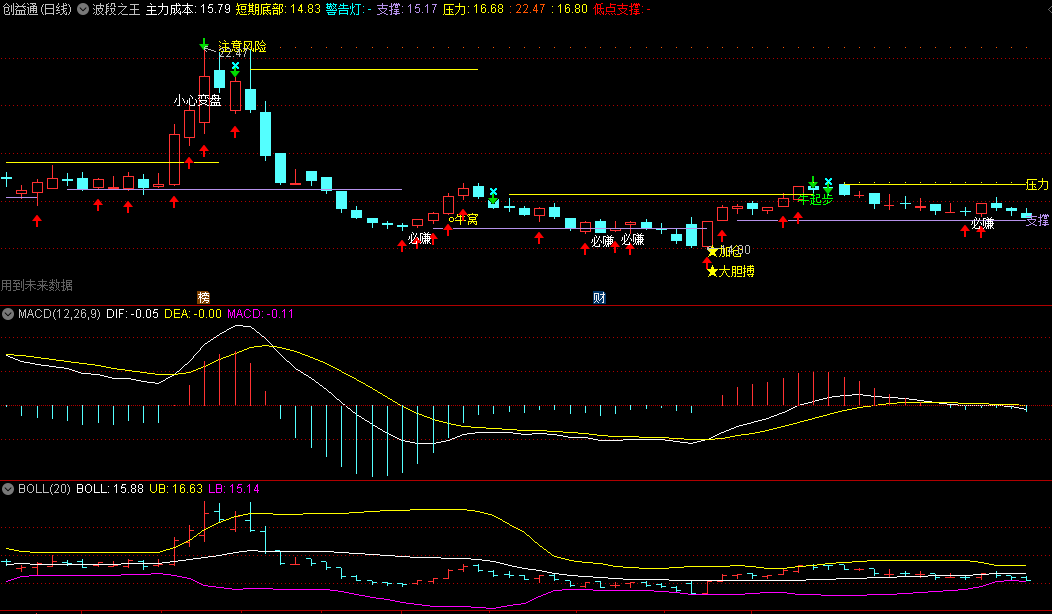Click the magenta MACD: -0.11 readout
The width and height of the screenshot is (1052, 614).
click(260, 314)
